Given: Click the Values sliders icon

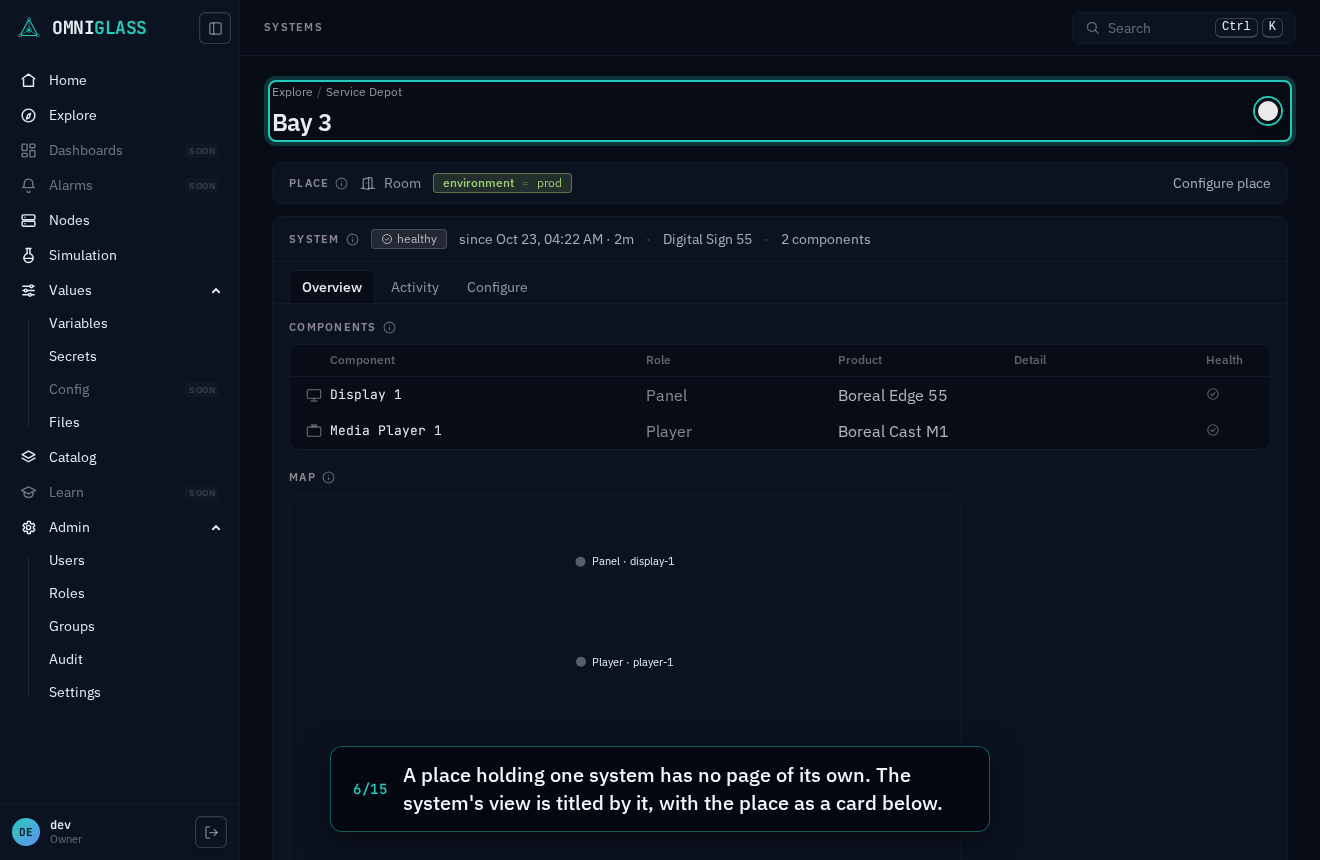Looking at the screenshot, I should click(x=29, y=290).
